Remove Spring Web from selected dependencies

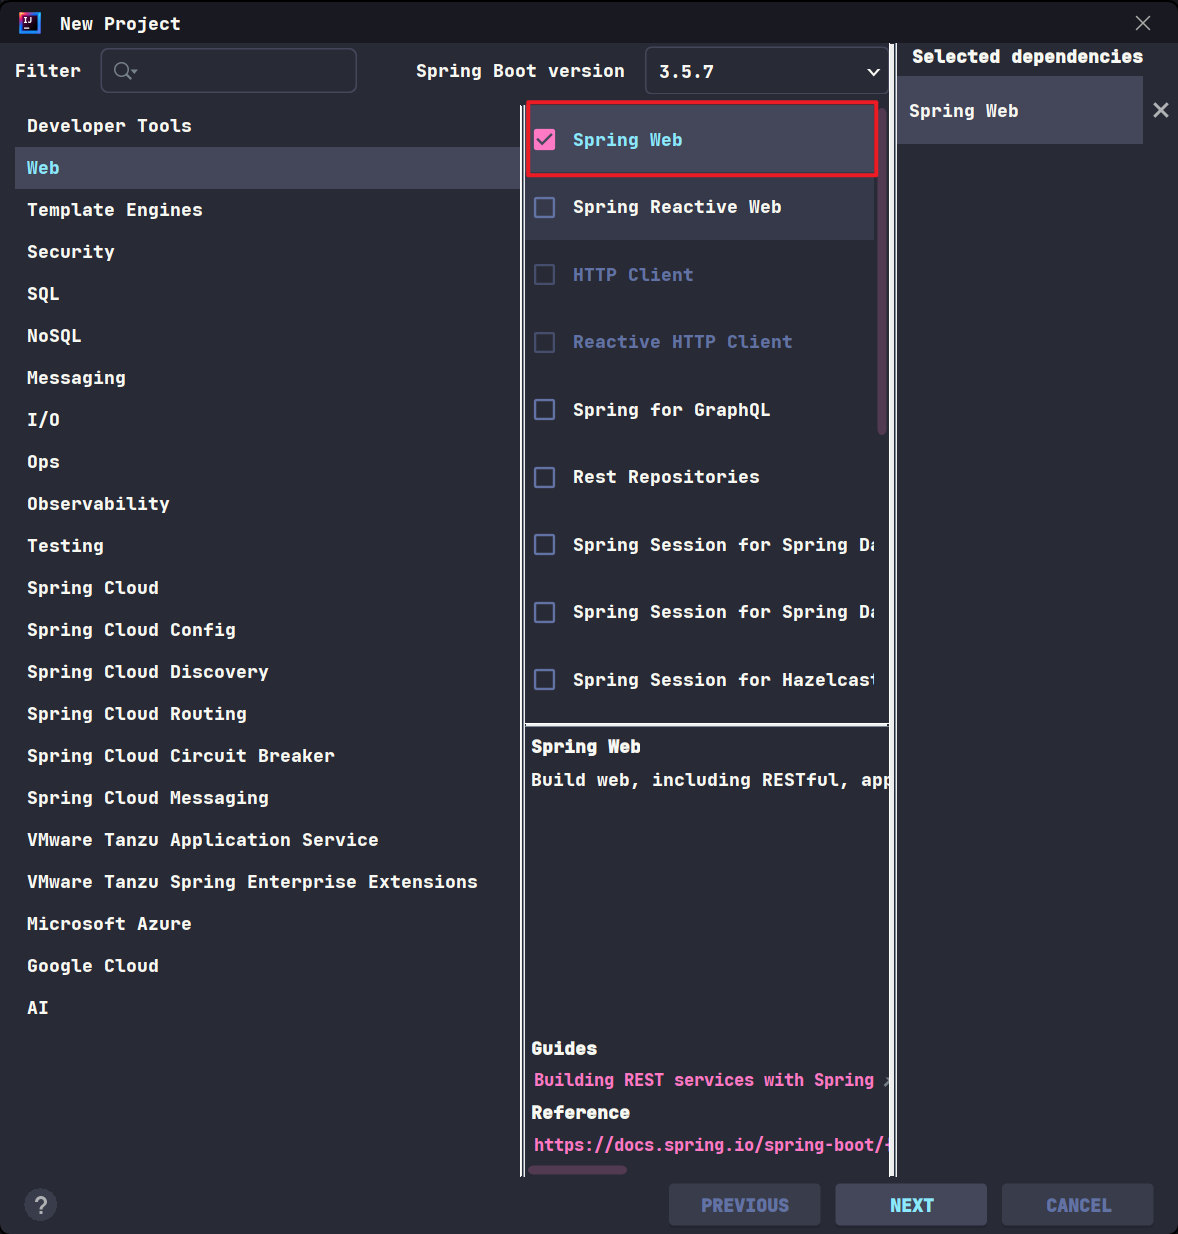(x=1160, y=110)
